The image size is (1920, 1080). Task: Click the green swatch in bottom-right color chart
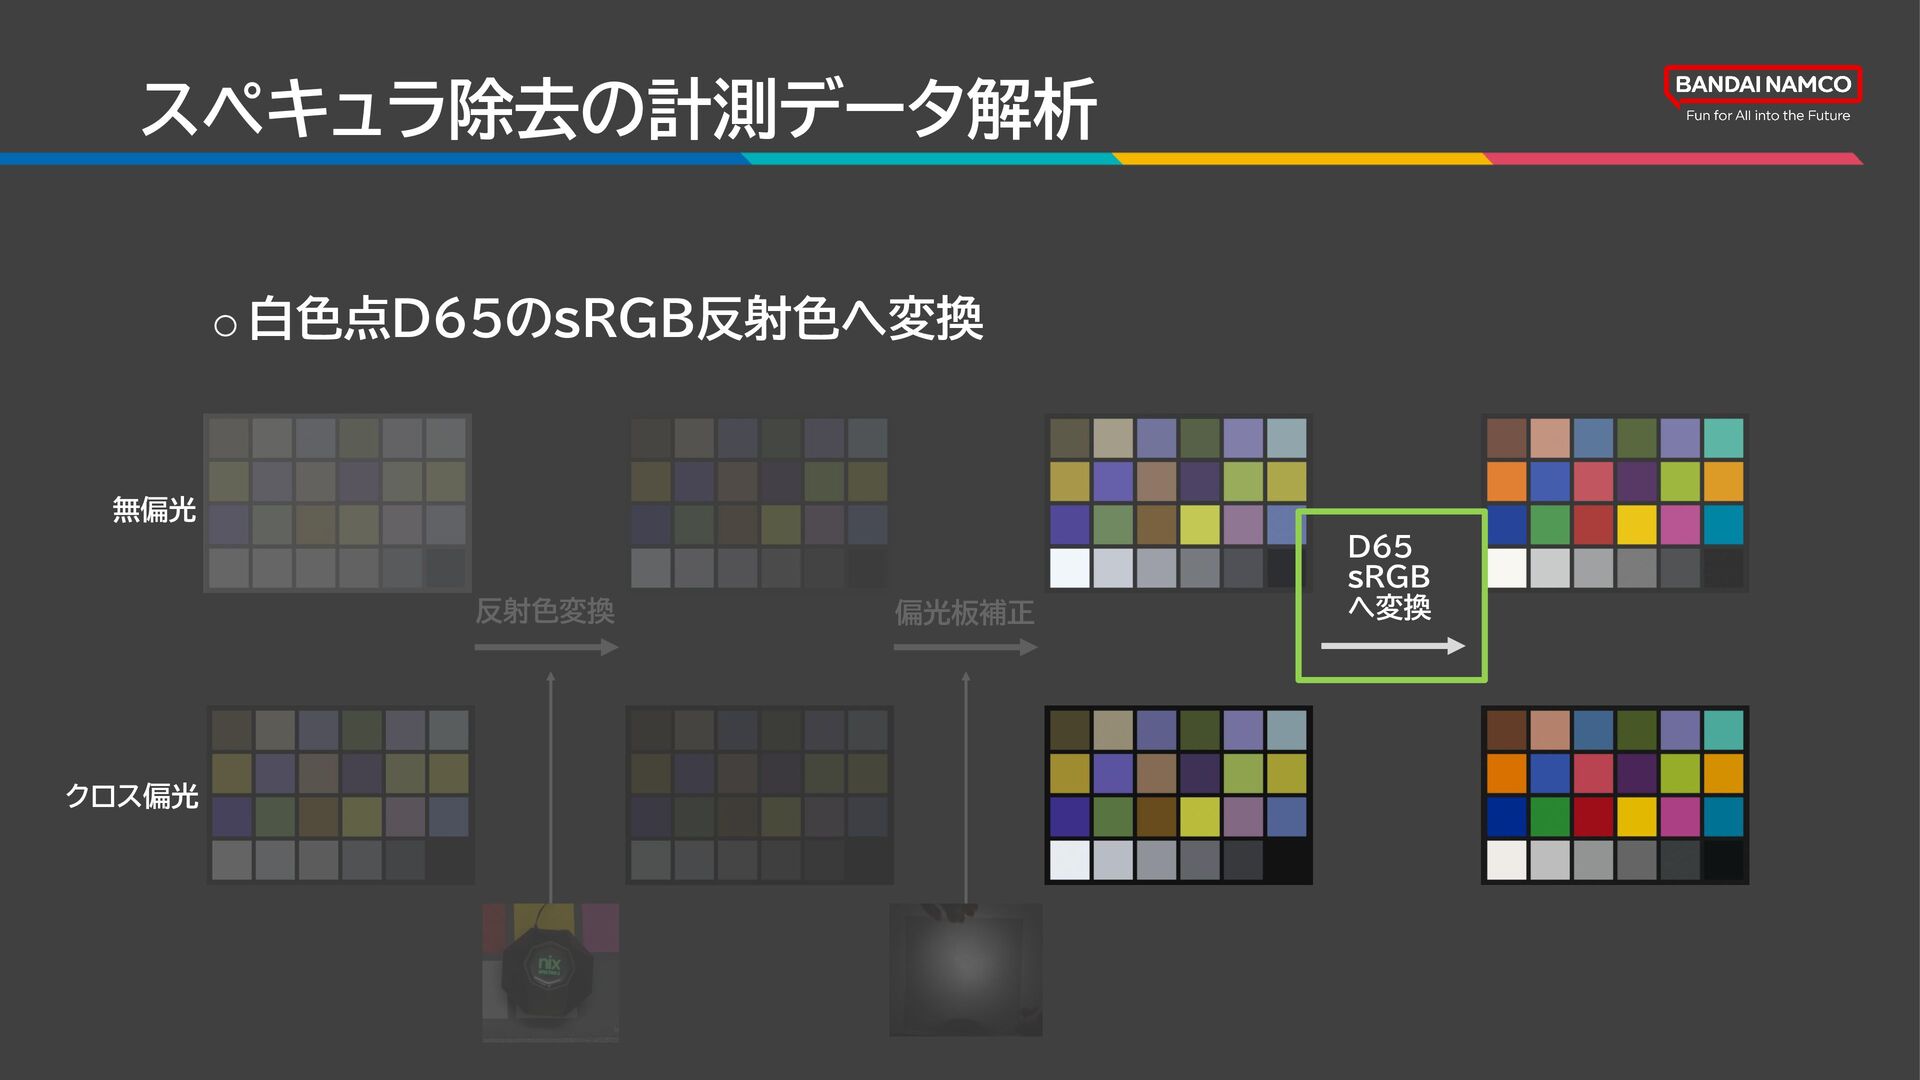(1549, 817)
